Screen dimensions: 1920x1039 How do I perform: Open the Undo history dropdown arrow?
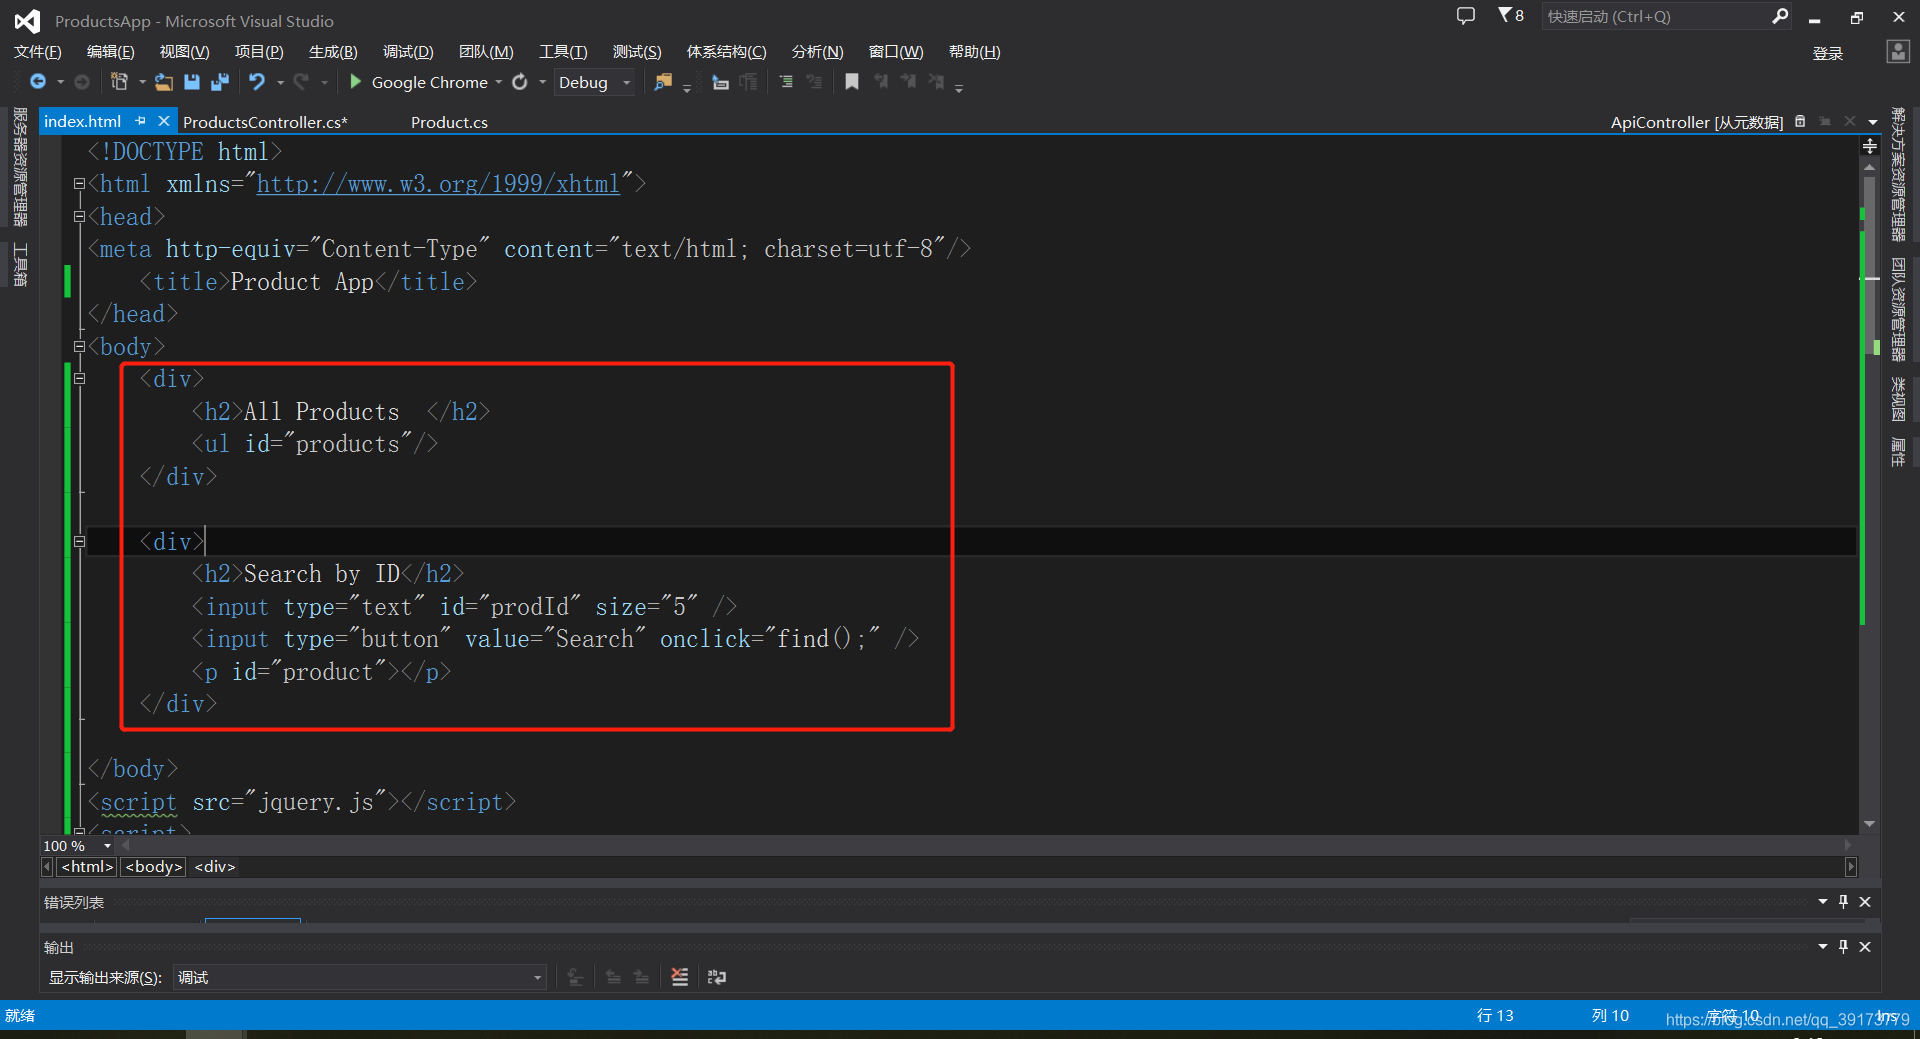point(281,82)
